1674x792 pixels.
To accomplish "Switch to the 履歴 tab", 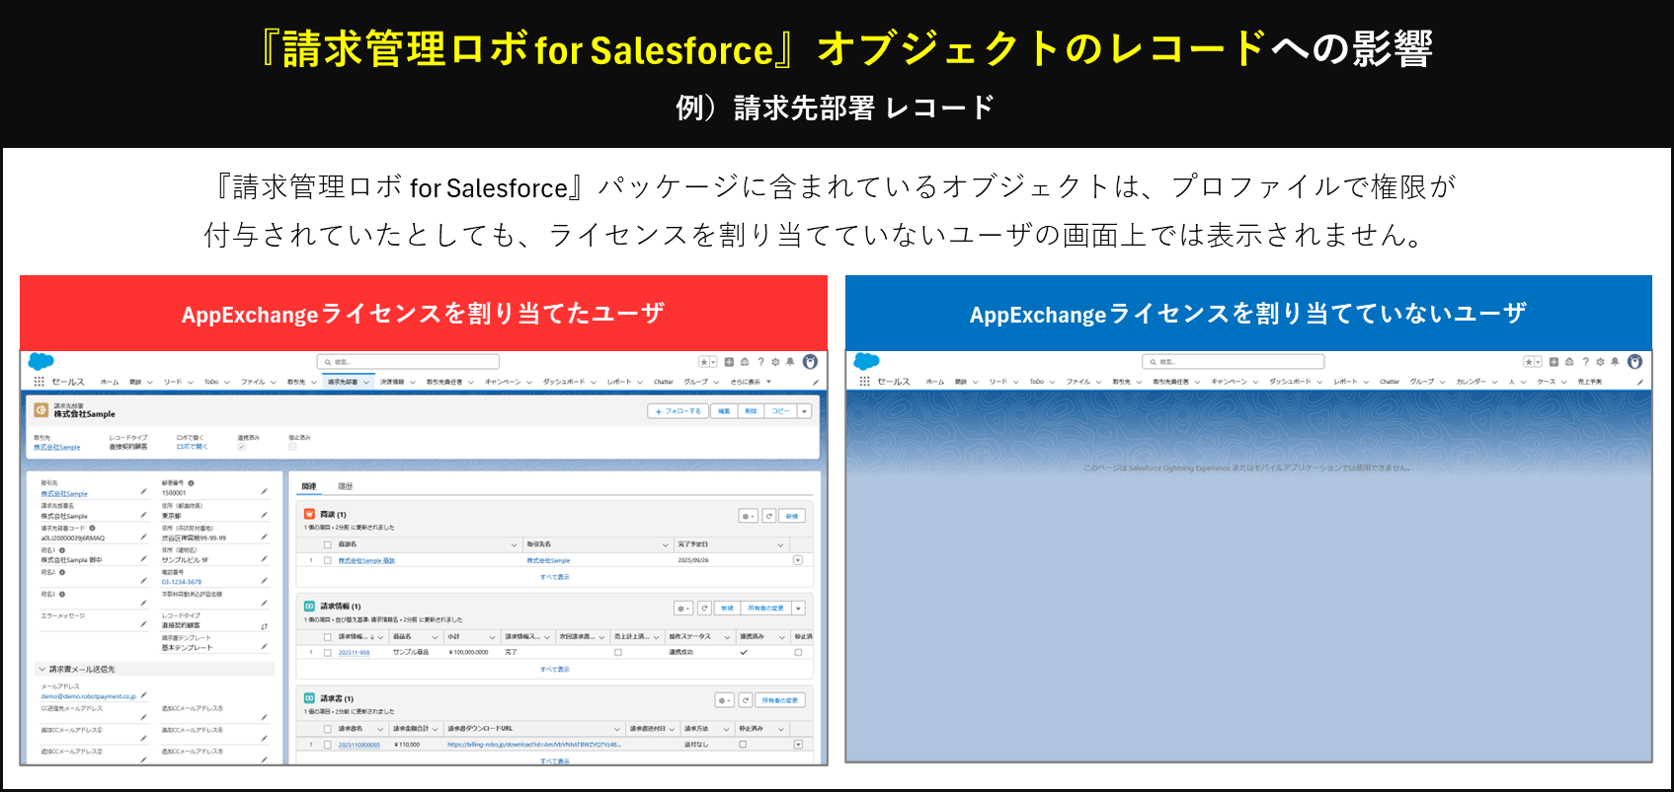I will (x=345, y=486).
